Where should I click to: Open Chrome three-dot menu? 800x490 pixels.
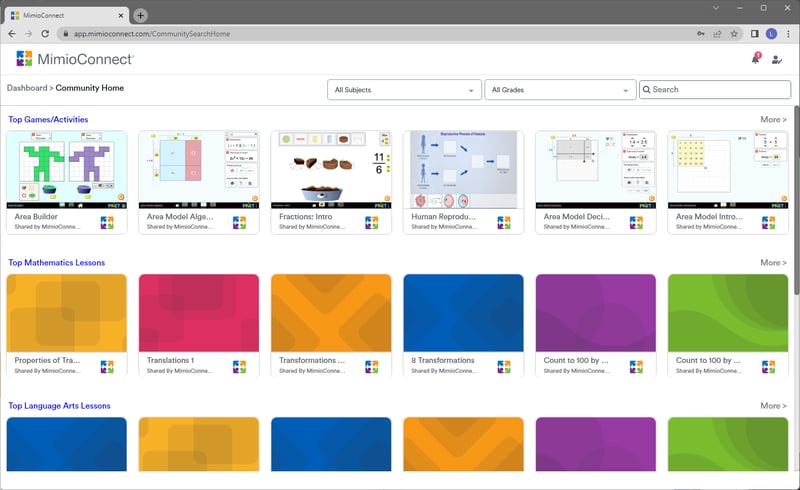(788, 34)
